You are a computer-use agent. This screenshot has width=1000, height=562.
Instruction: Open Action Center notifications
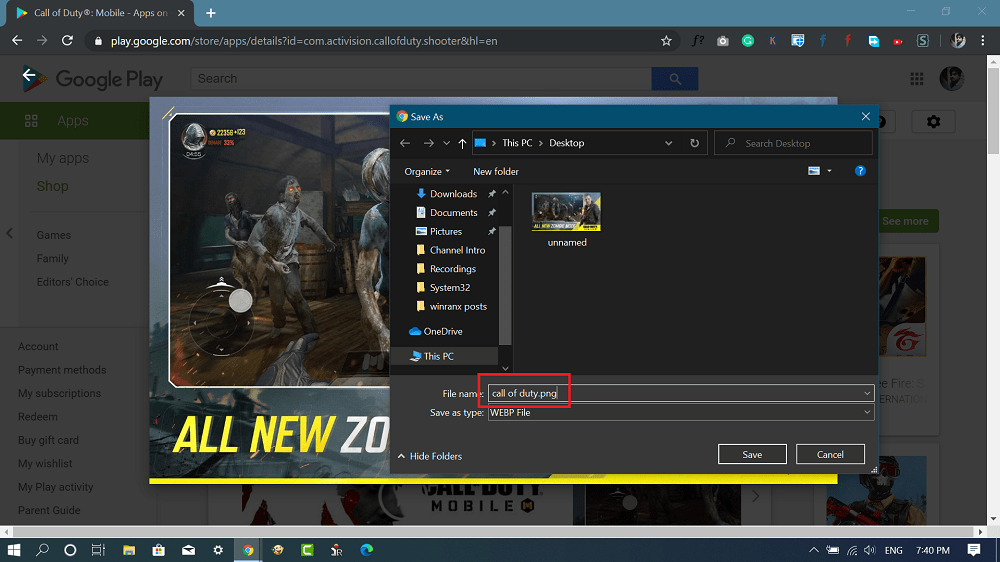(x=973, y=550)
